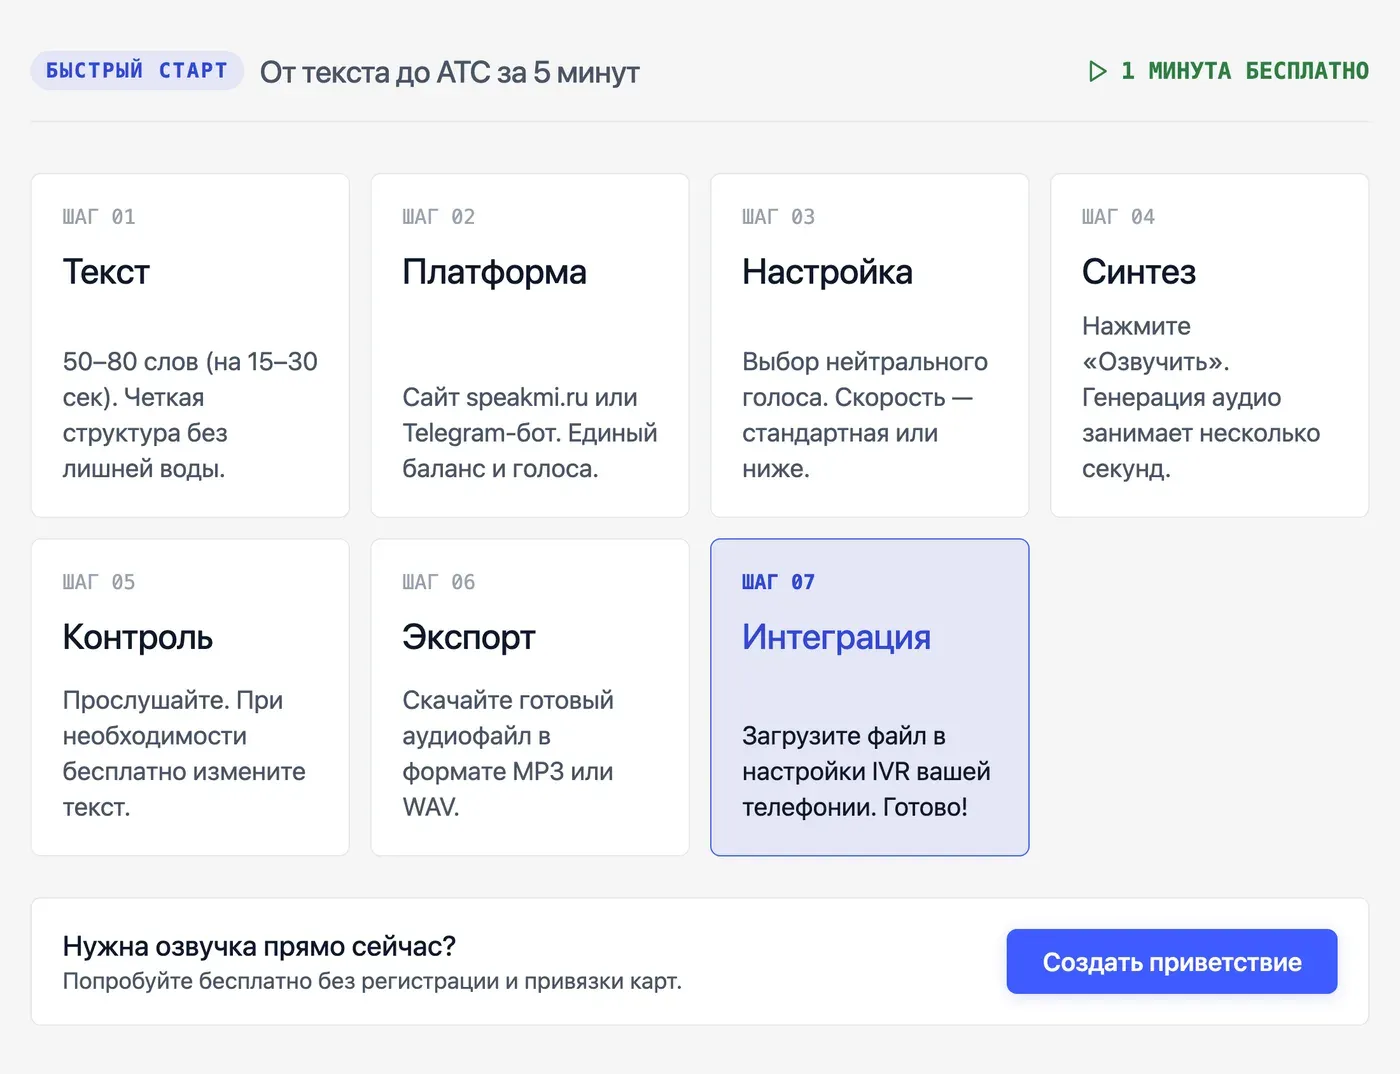Click the description 'Скачайте готовый аудиофайл в формате MP3 или WAV'

coord(508,753)
